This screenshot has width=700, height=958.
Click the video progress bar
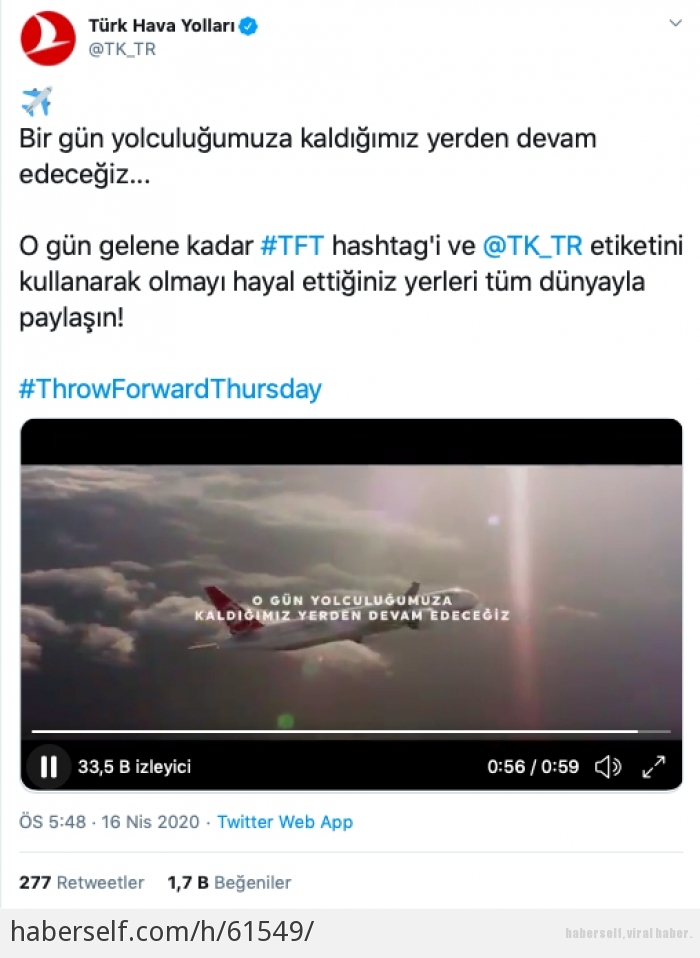pos(351,731)
